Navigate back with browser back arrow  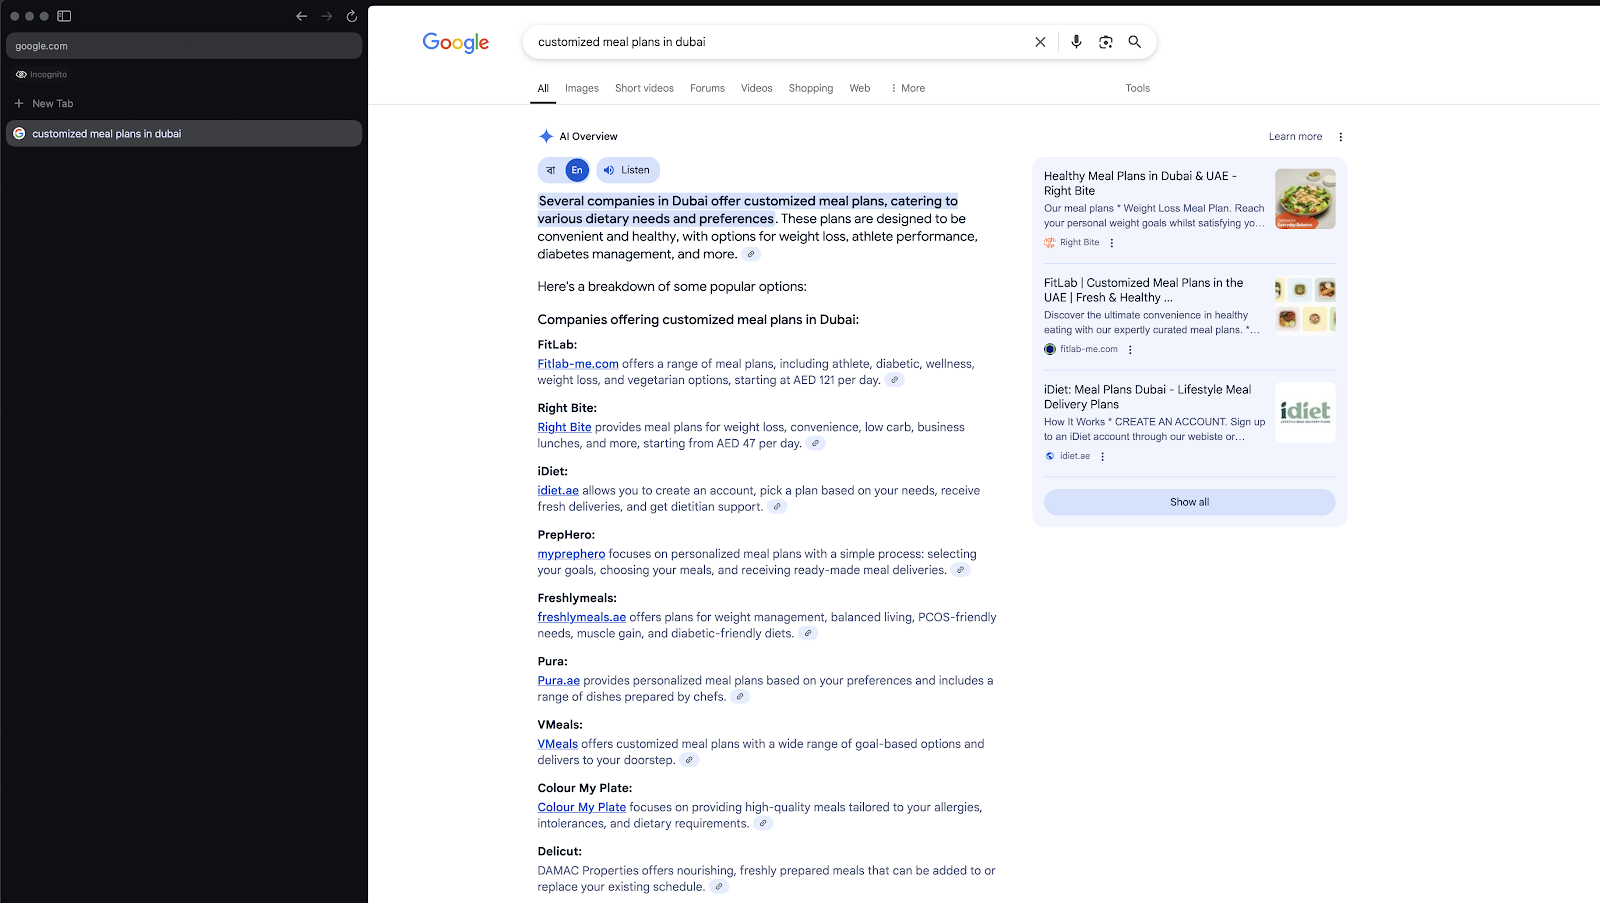tap(301, 16)
